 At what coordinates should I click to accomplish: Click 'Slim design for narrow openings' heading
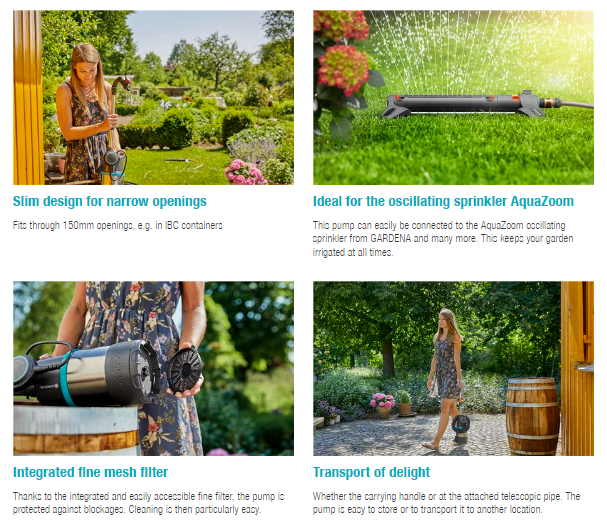click(x=110, y=202)
